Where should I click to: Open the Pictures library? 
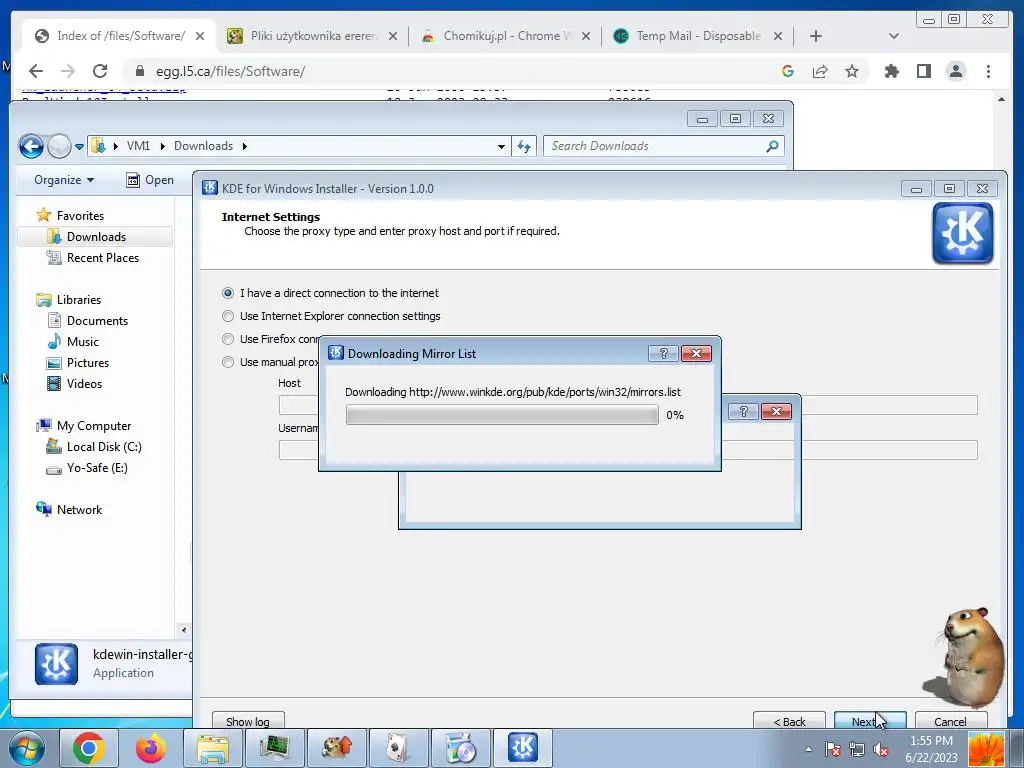point(88,362)
